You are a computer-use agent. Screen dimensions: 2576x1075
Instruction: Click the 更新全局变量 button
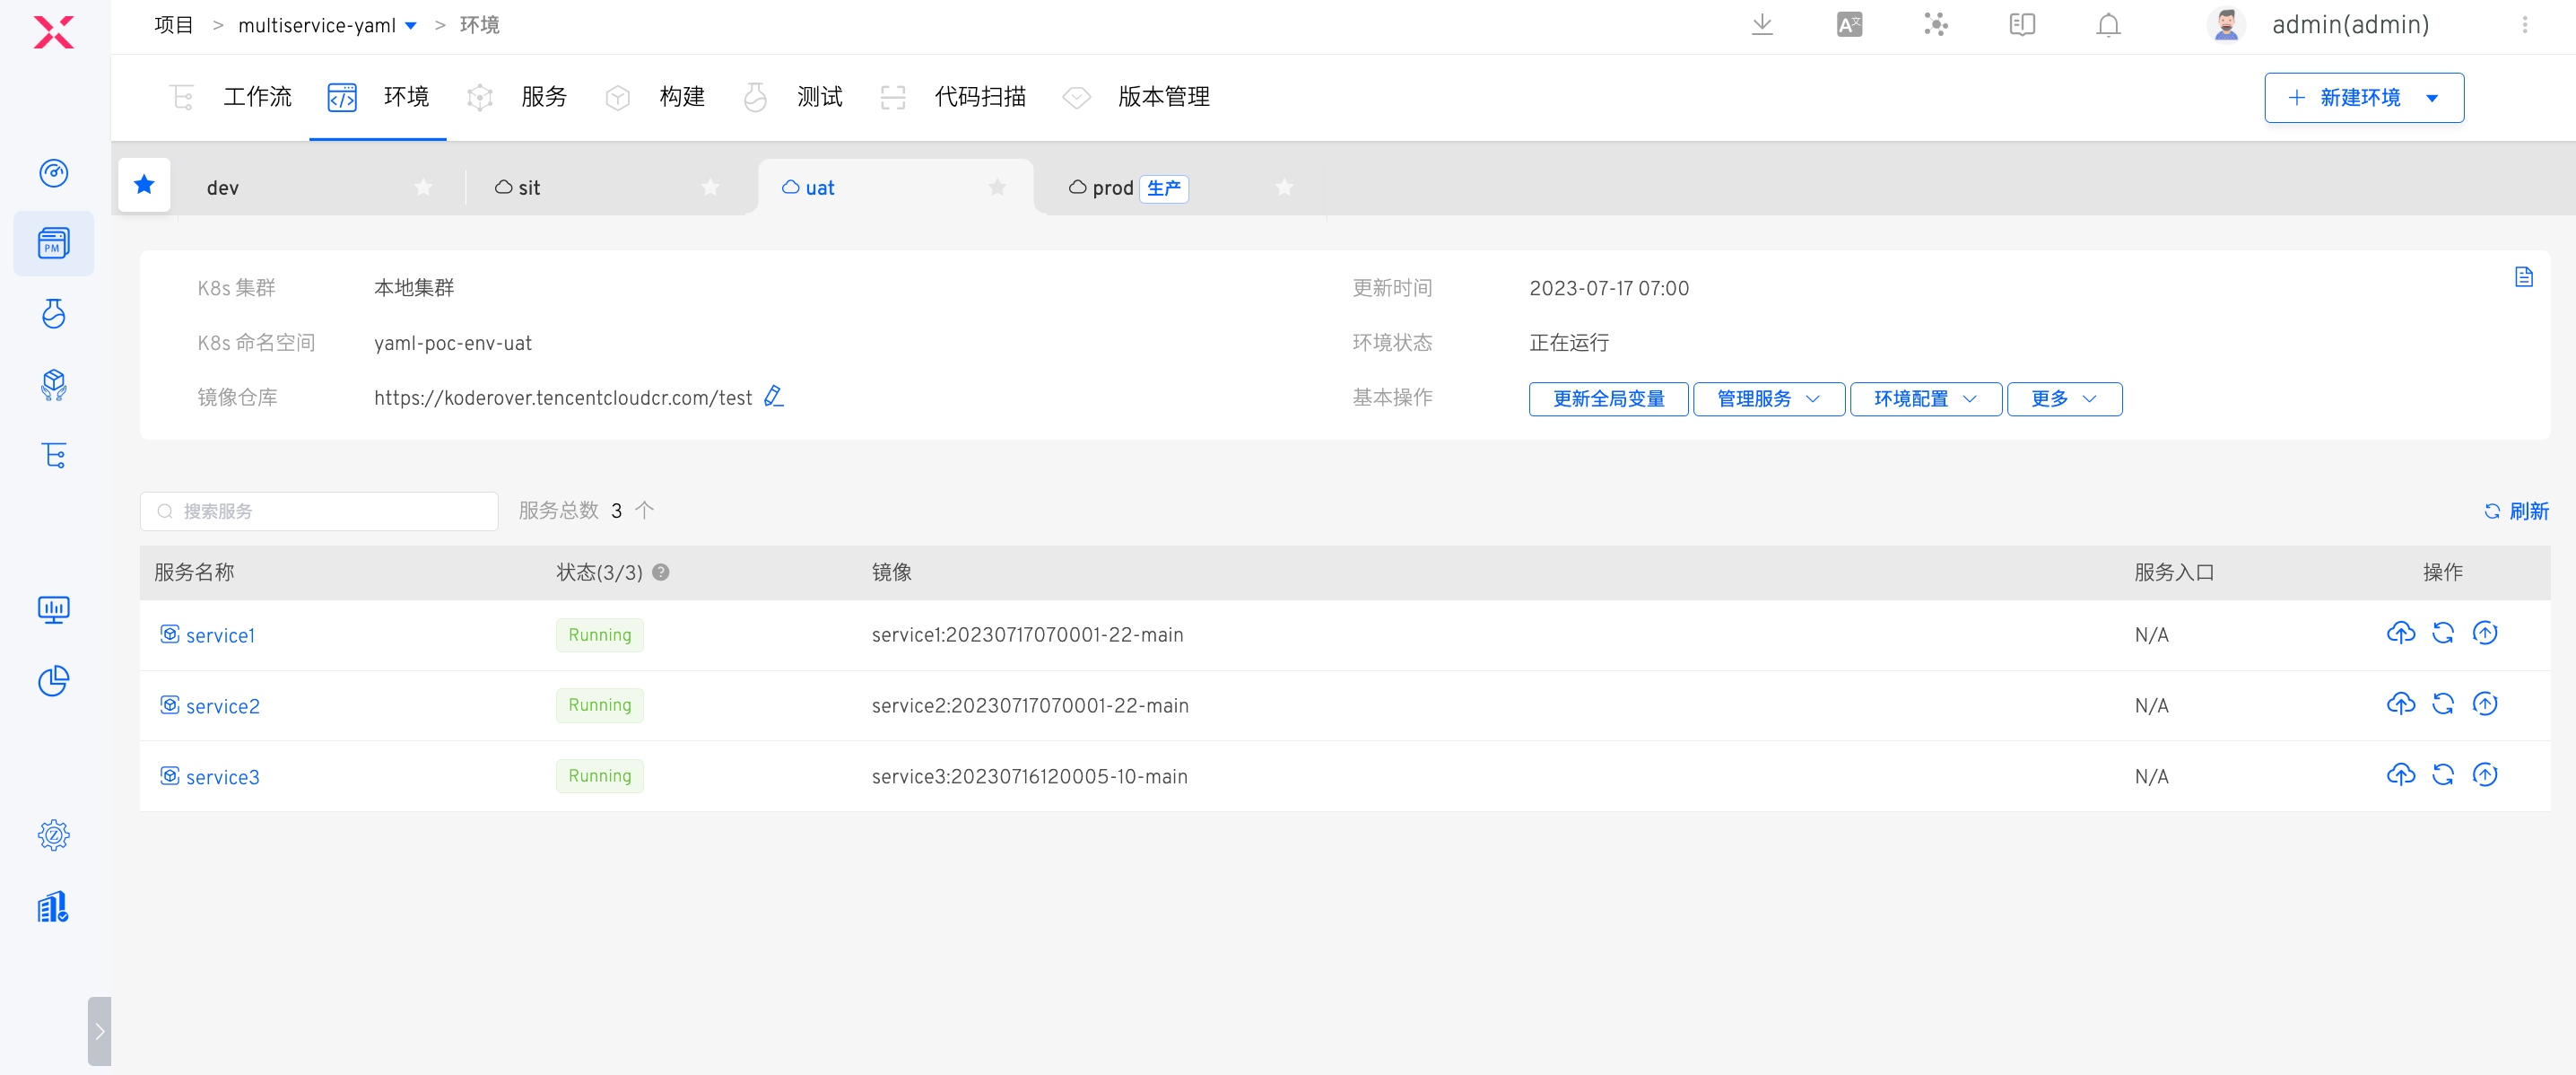pyautogui.click(x=1608, y=399)
